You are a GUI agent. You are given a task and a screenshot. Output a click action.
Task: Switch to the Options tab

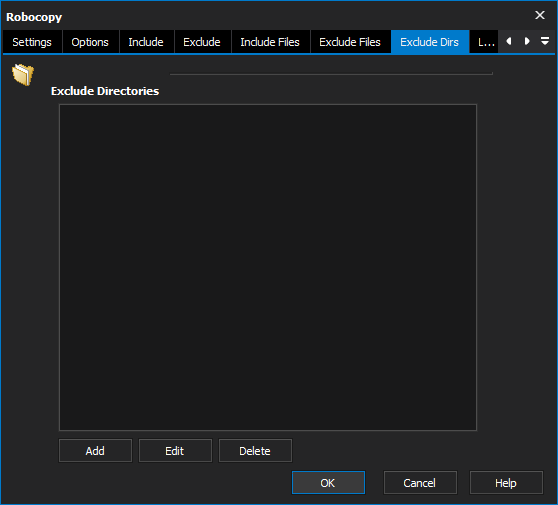90,42
